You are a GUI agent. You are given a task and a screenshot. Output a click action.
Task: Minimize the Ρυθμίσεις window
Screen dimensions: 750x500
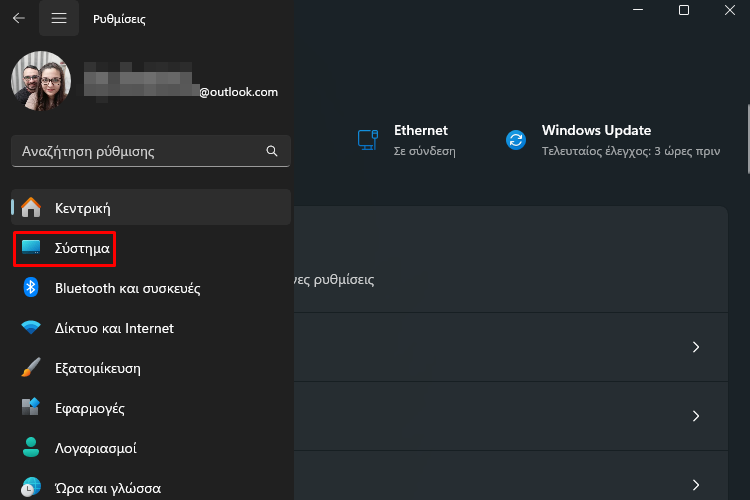point(638,10)
